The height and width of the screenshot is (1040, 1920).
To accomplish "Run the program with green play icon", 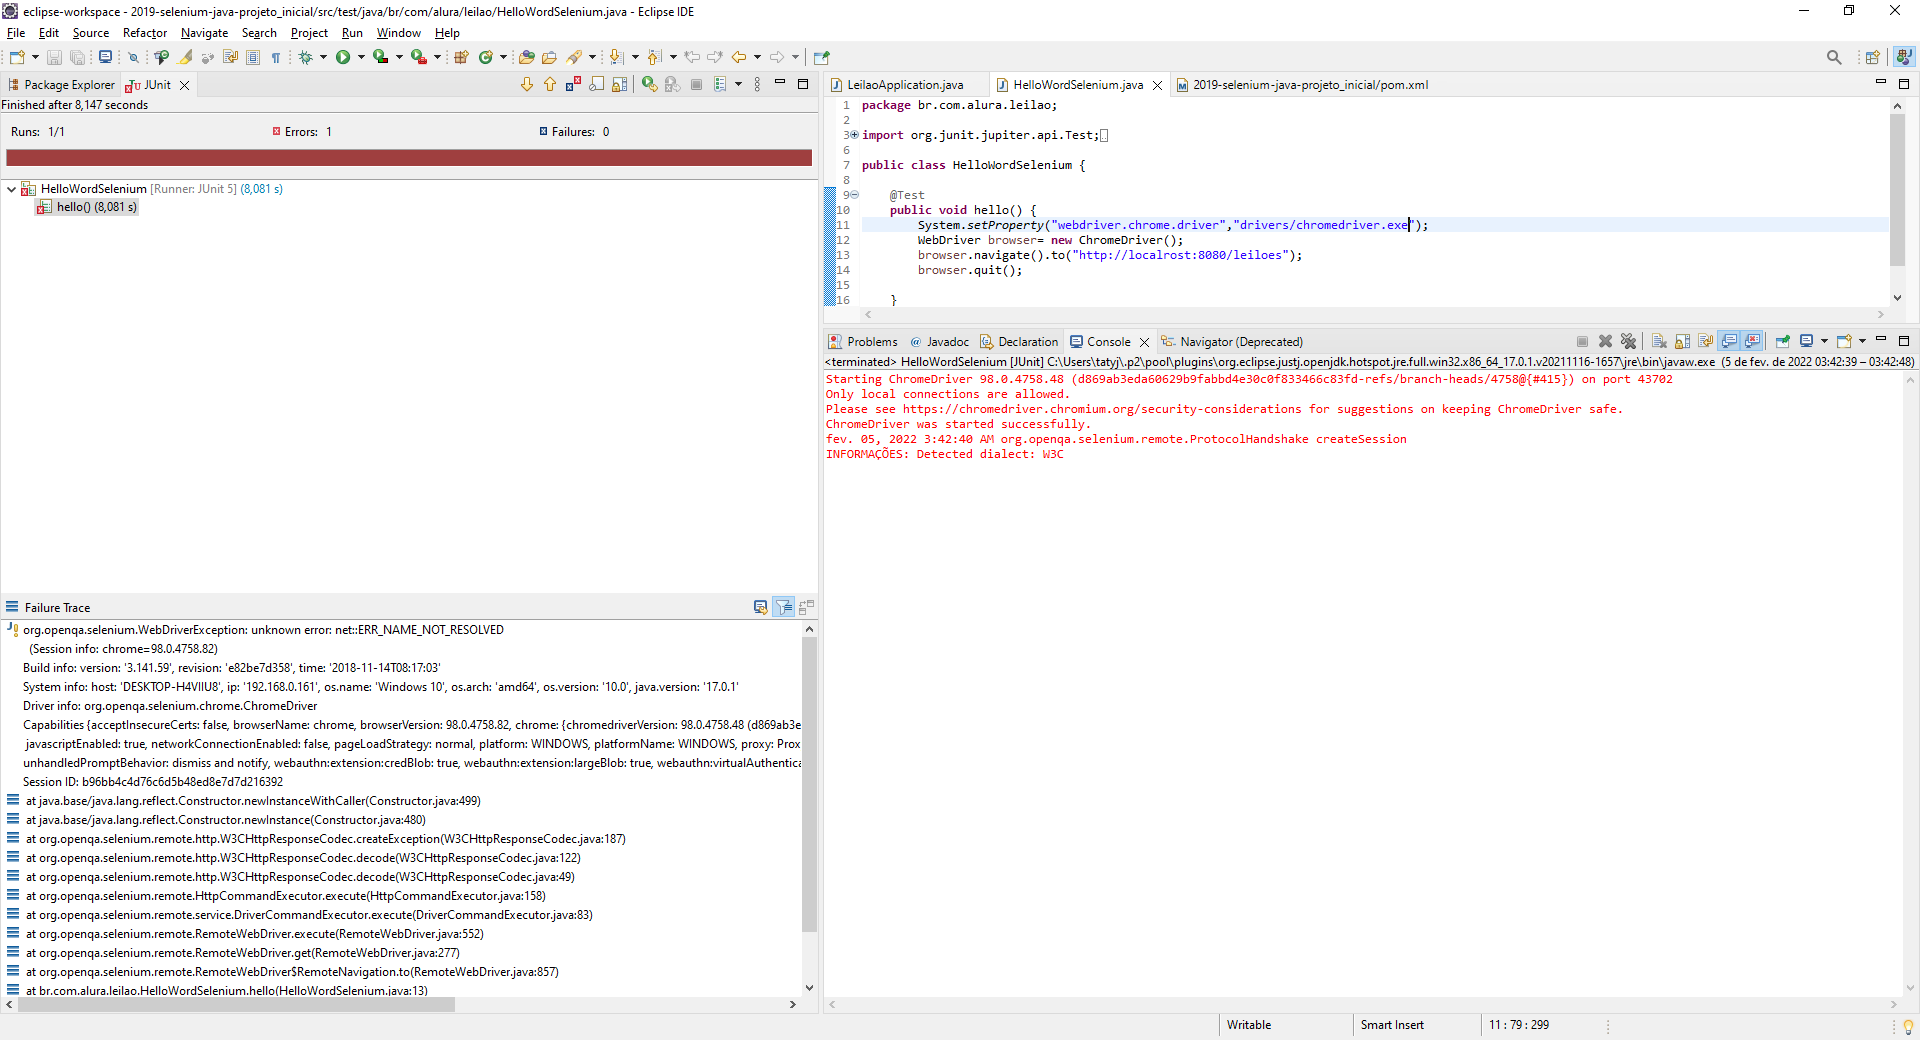I will coord(343,57).
